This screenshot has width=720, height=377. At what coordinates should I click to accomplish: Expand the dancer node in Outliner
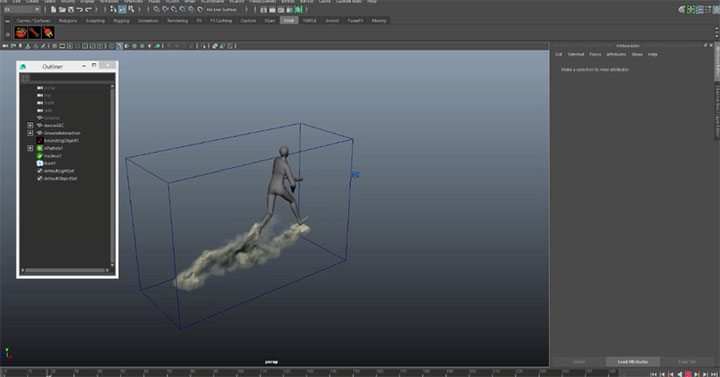(30, 125)
